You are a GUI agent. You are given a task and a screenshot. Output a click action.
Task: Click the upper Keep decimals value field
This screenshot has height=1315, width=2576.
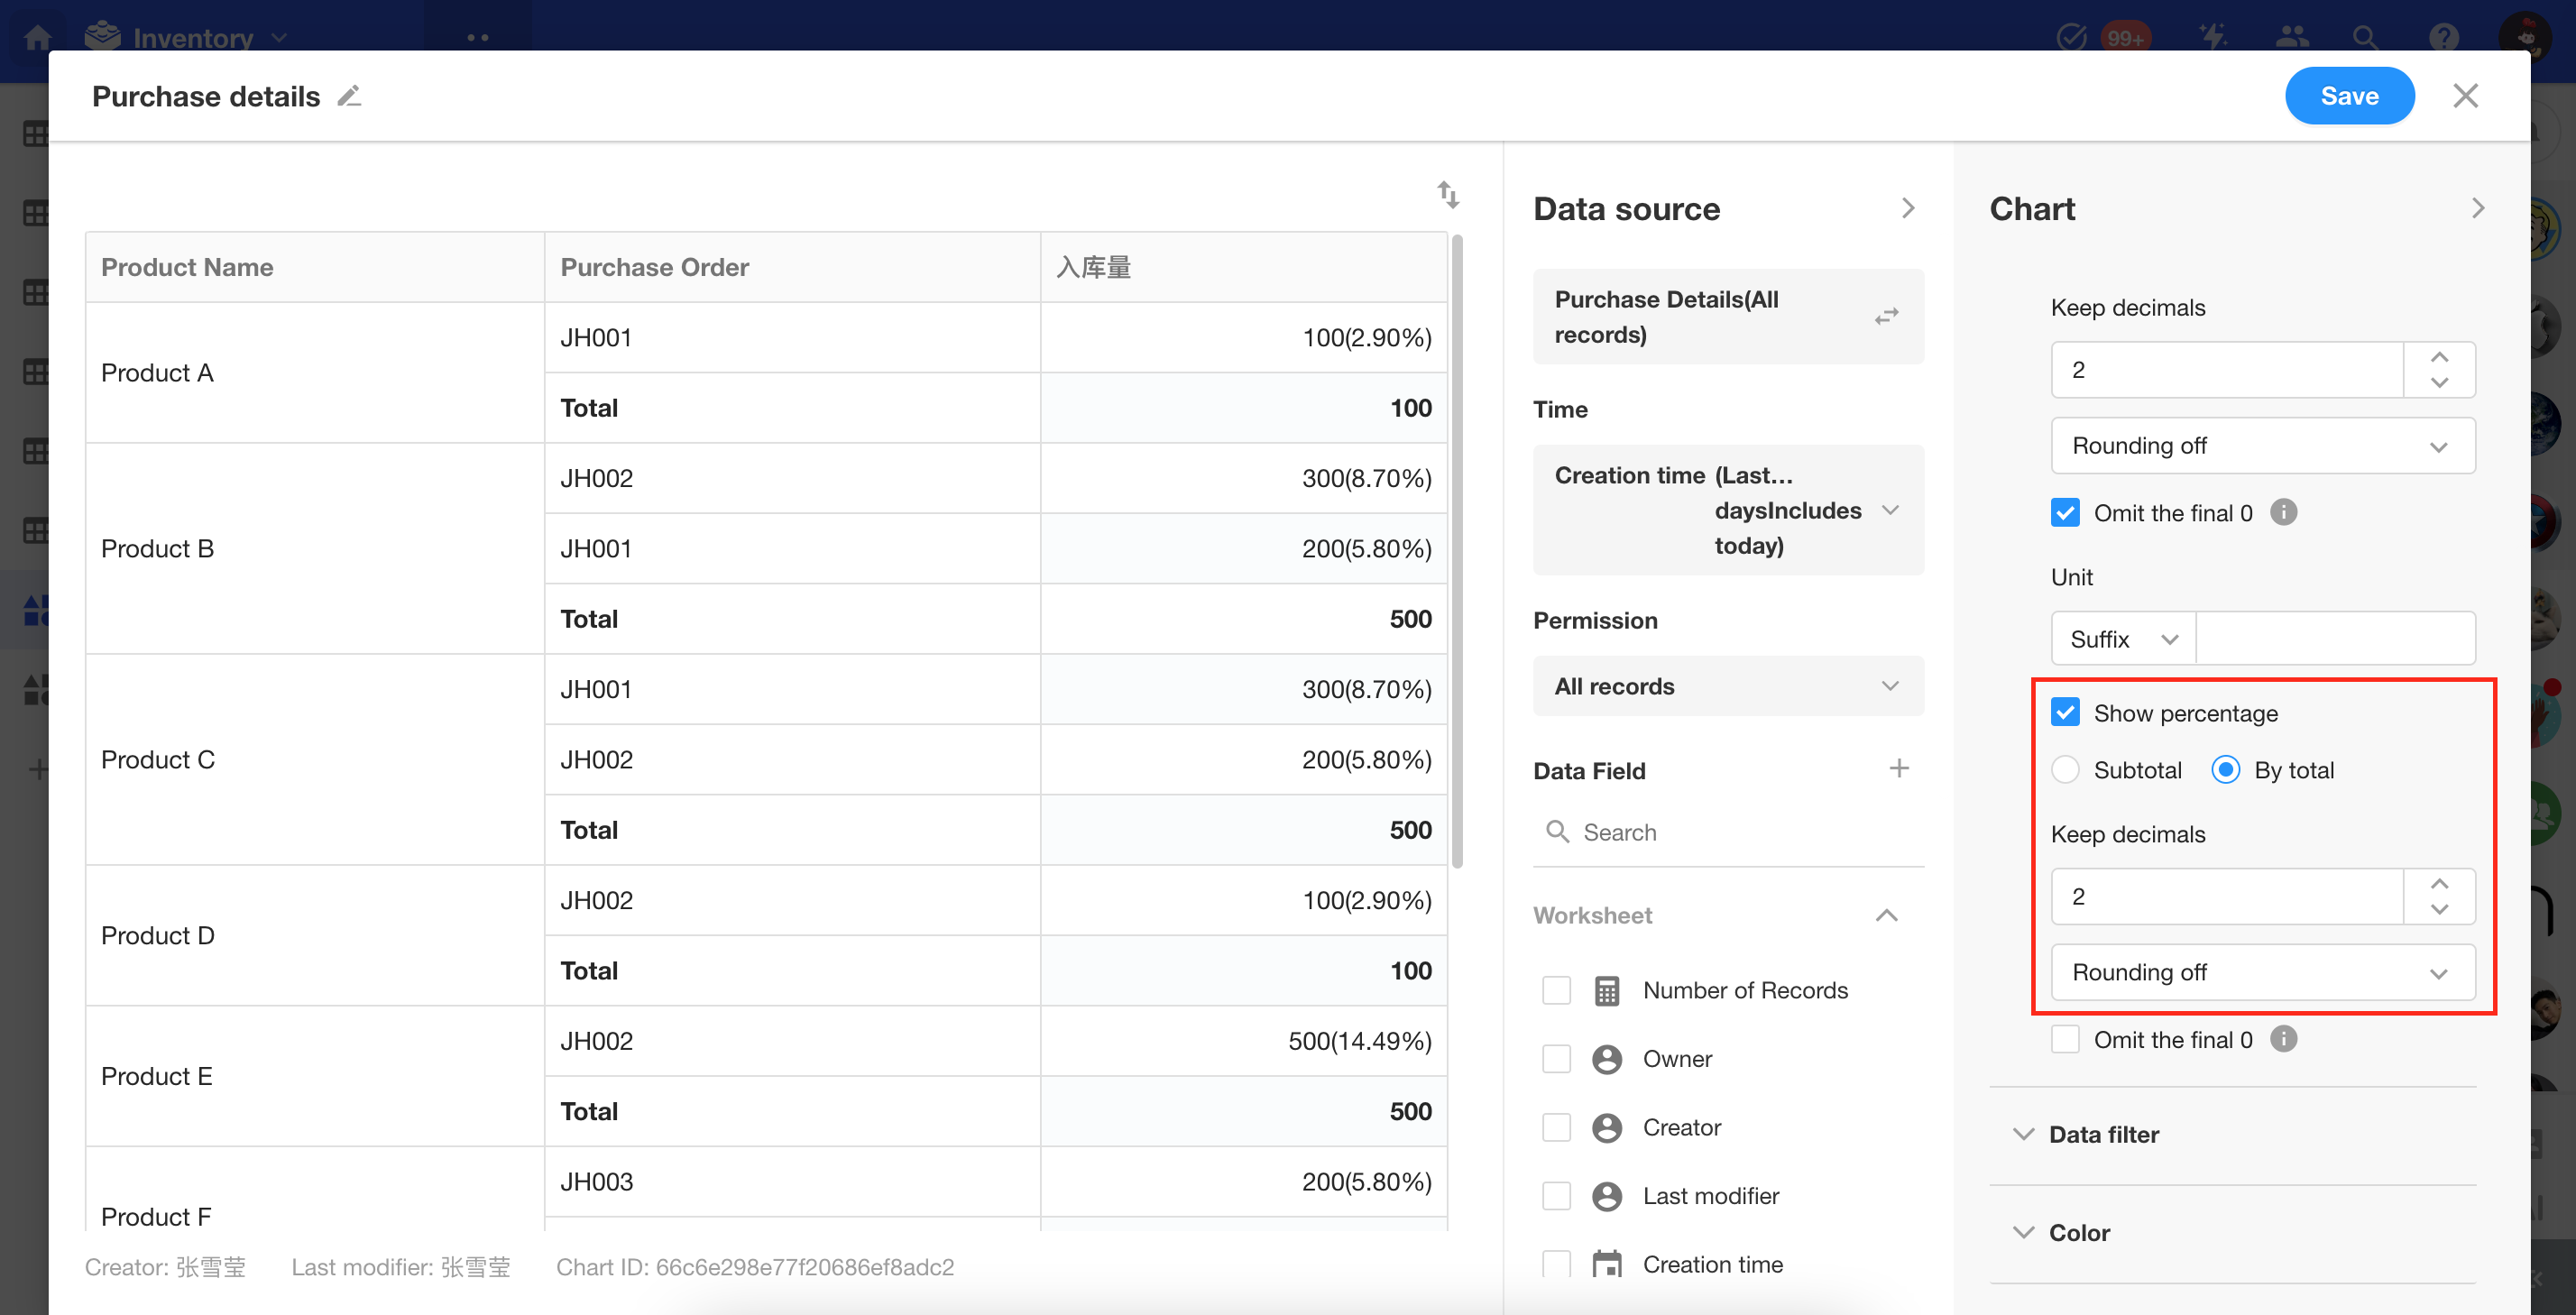click(x=2227, y=370)
